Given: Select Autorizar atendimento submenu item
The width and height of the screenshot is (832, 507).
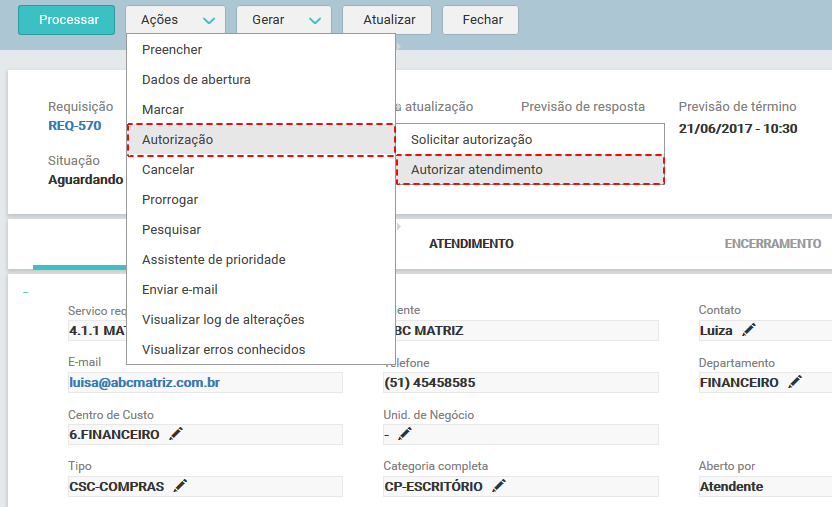Looking at the screenshot, I should click(x=530, y=170).
